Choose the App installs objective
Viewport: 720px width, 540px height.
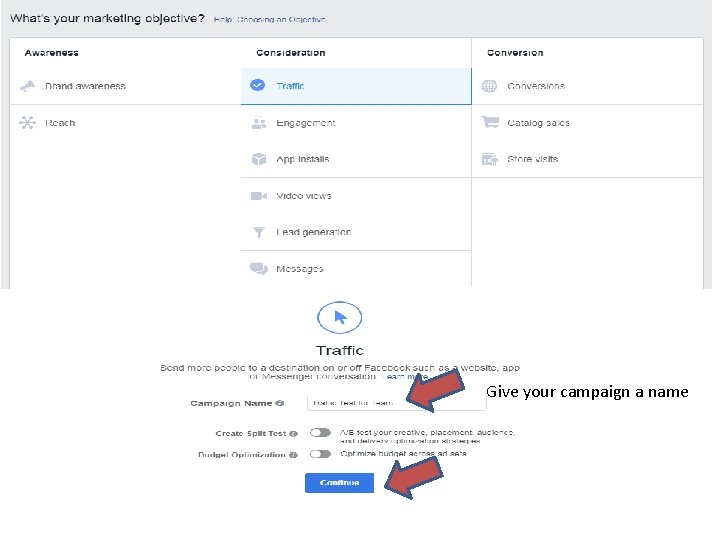click(x=356, y=159)
